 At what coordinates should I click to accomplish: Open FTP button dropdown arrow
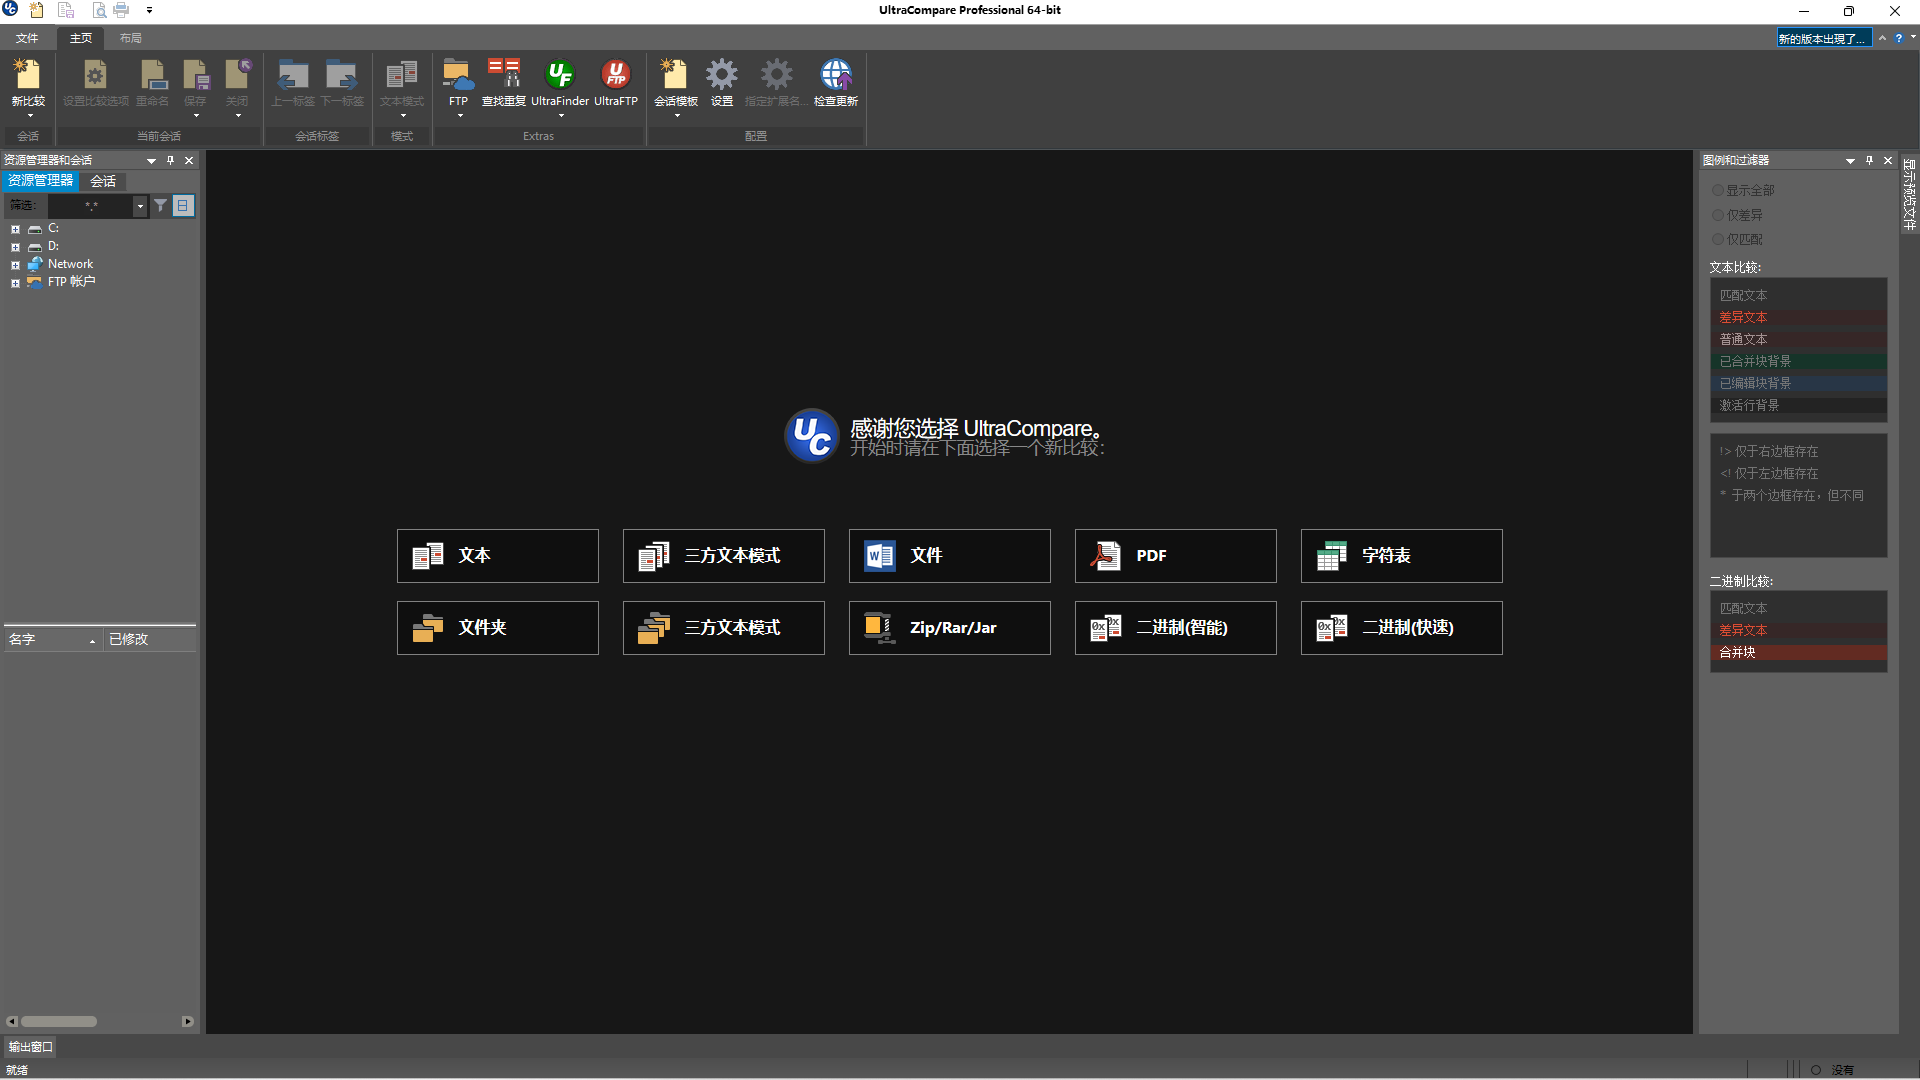(x=460, y=116)
